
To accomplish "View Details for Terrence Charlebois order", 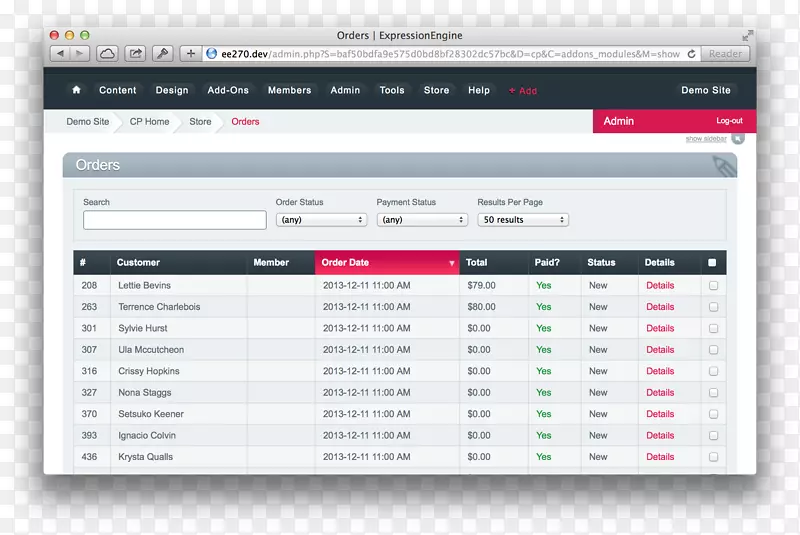I will click(x=660, y=307).
